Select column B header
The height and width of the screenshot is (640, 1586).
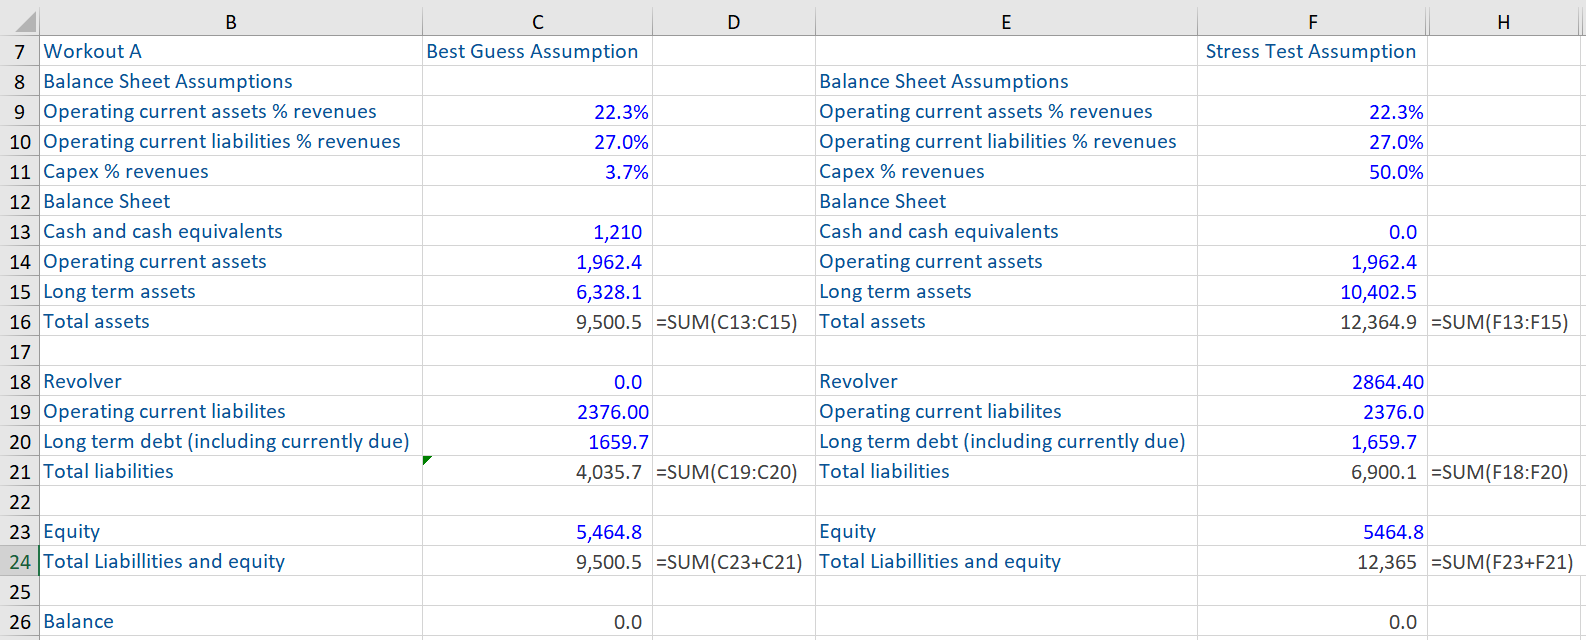pos(231,22)
